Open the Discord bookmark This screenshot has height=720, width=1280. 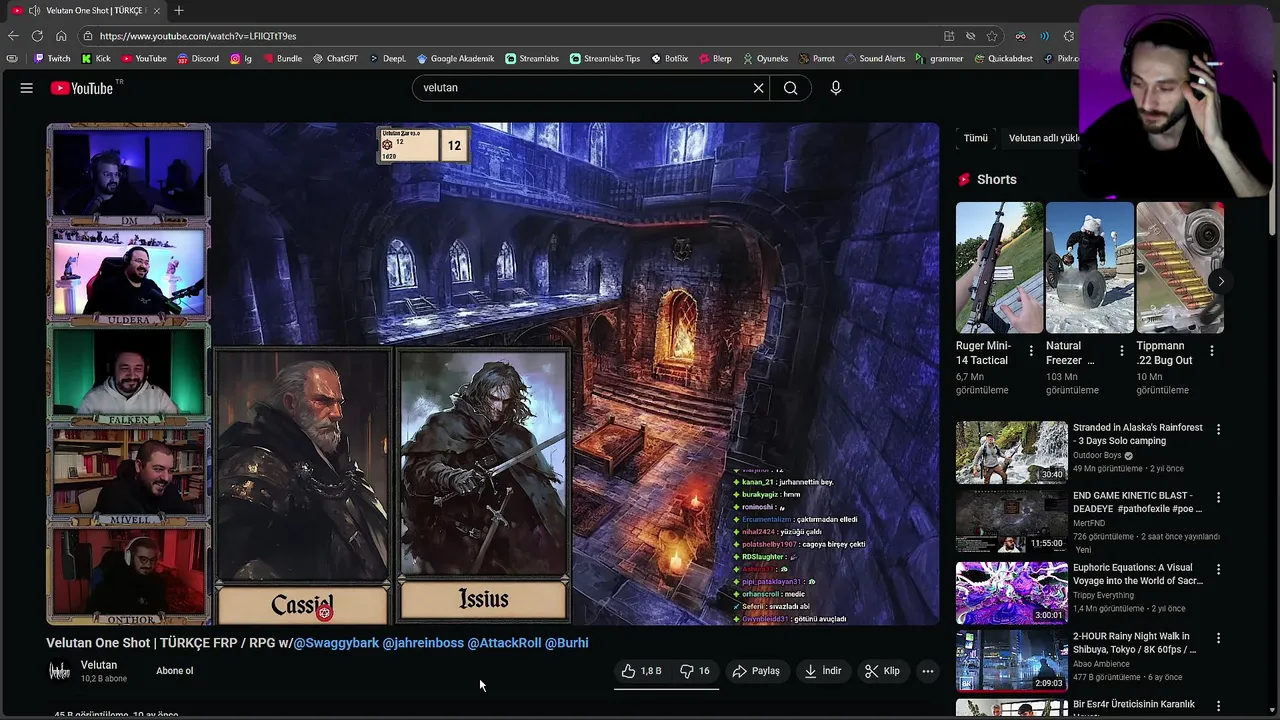pos(198,59)
